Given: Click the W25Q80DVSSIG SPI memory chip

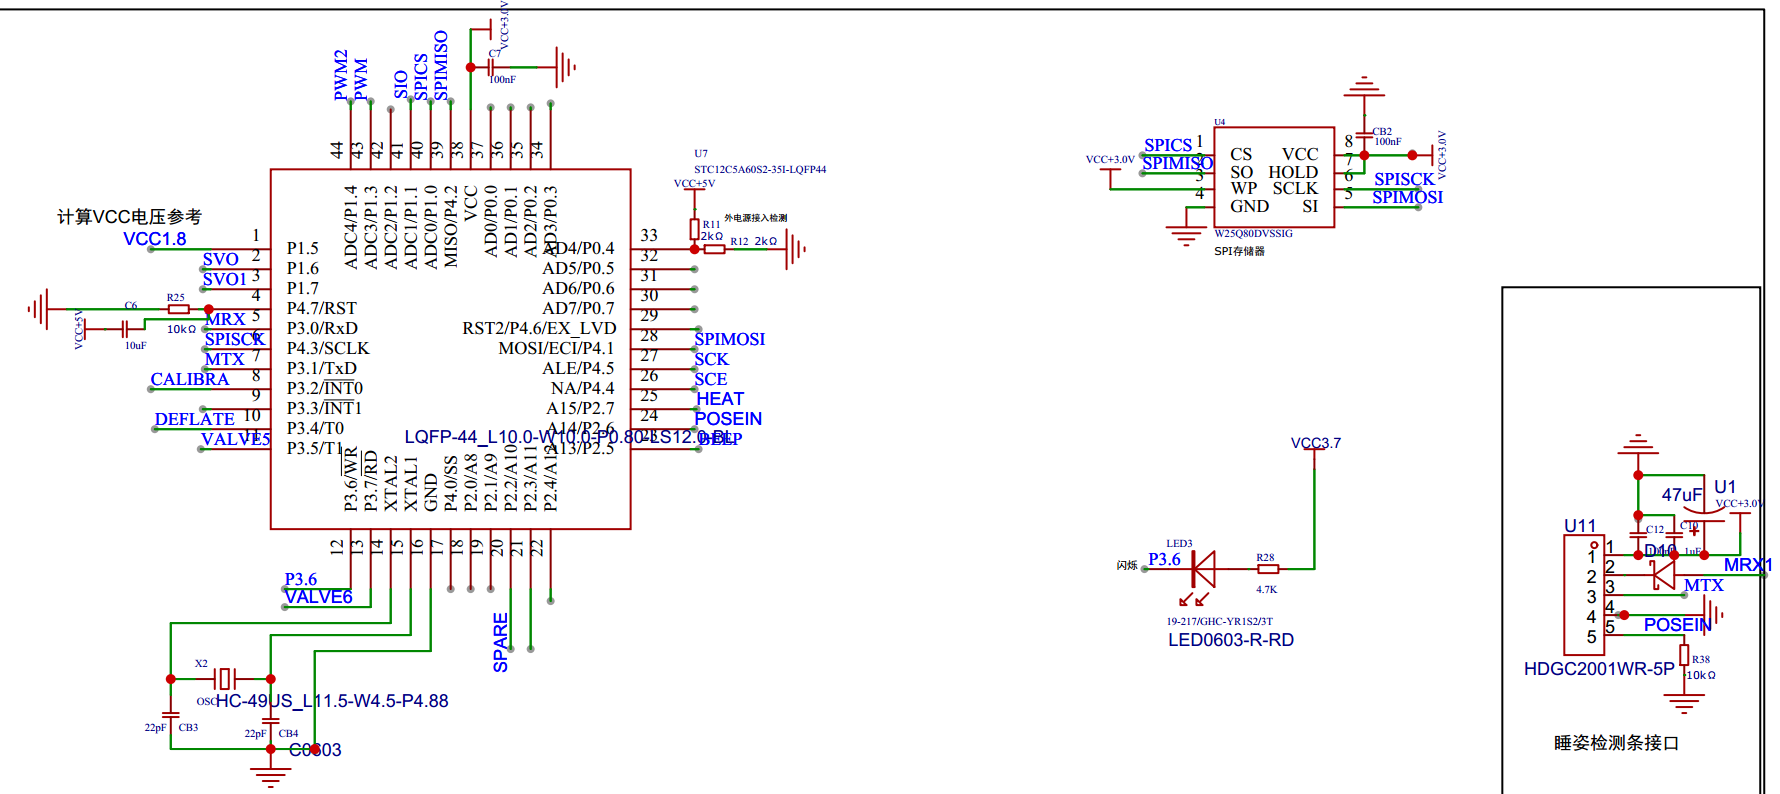Looking at the screenshot, I should click(x=1274, y=177).
